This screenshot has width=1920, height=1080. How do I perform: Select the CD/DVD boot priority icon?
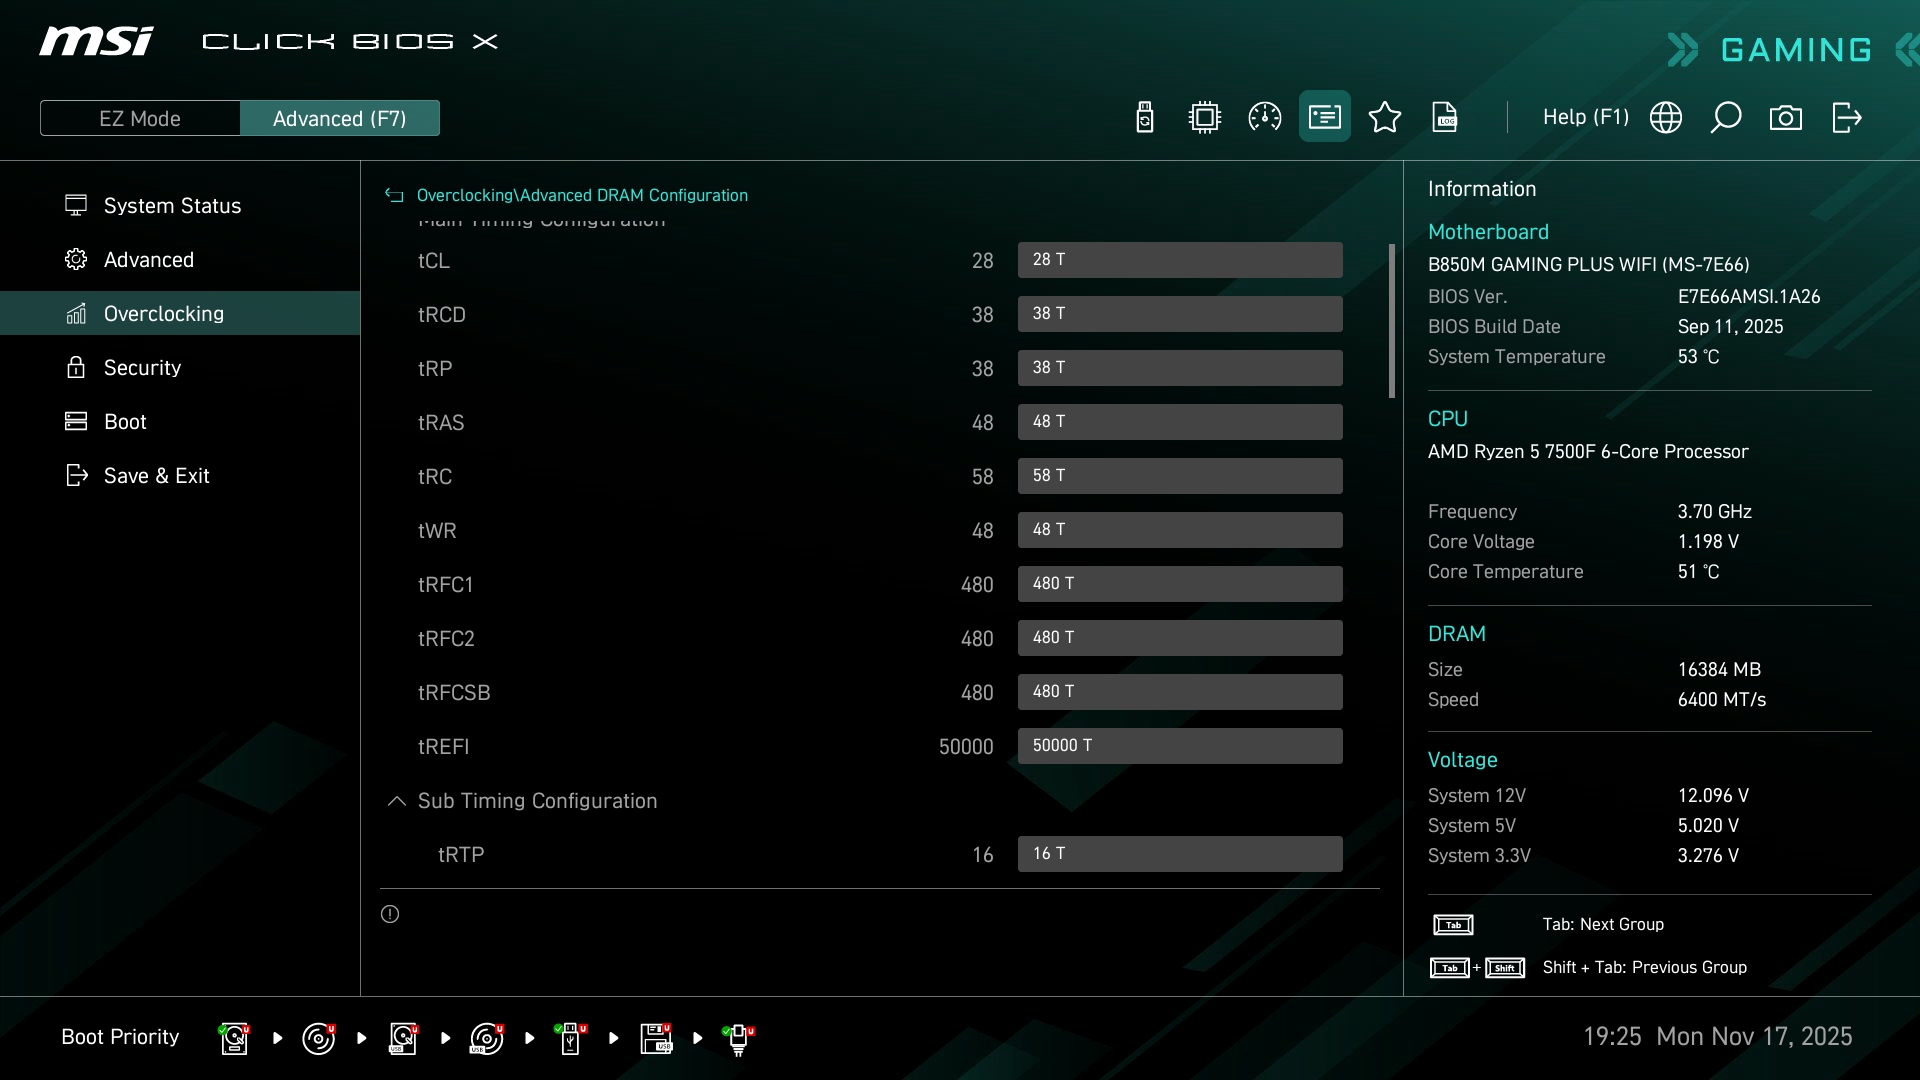pyautogui.click(x=319, y=1038)
